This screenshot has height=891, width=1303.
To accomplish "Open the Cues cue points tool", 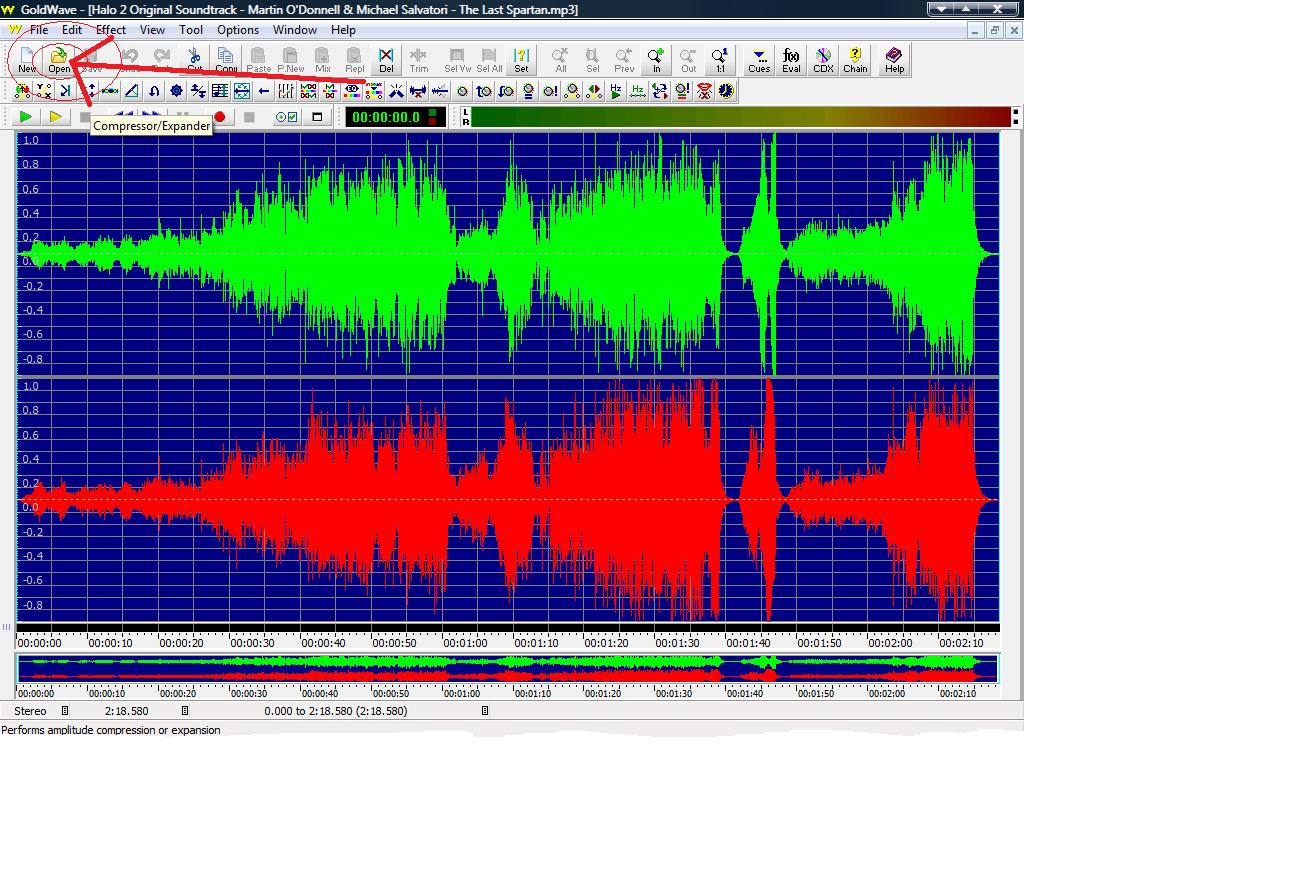I will pos(759,59).
